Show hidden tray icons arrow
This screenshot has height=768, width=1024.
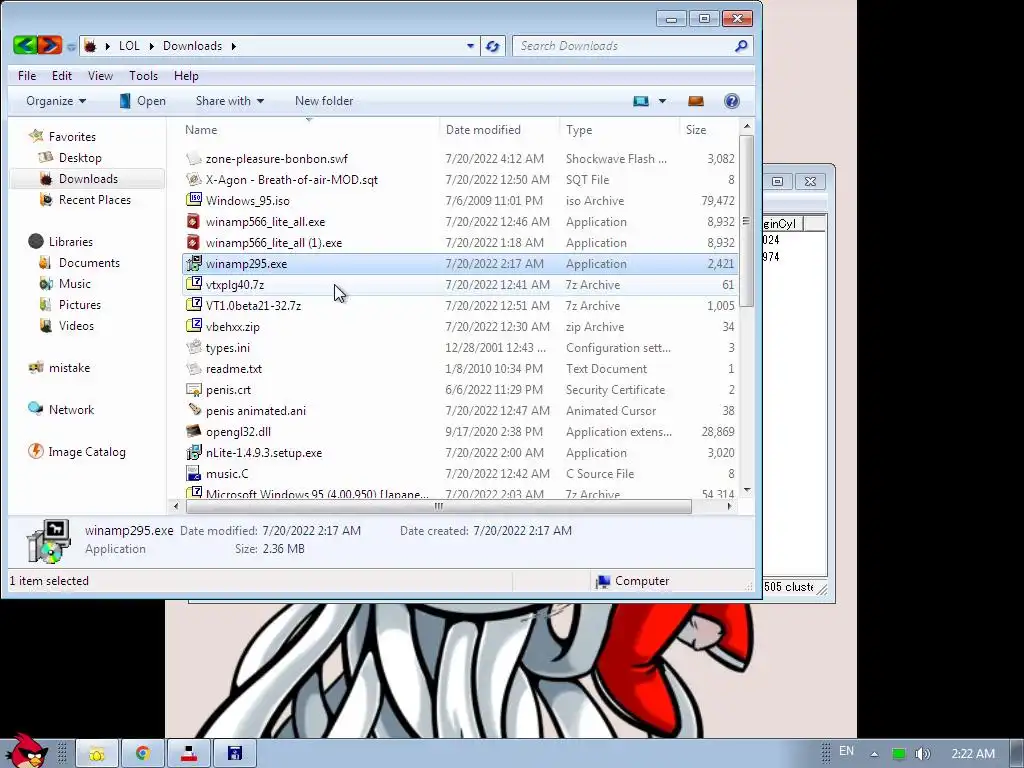coord(874,754)
